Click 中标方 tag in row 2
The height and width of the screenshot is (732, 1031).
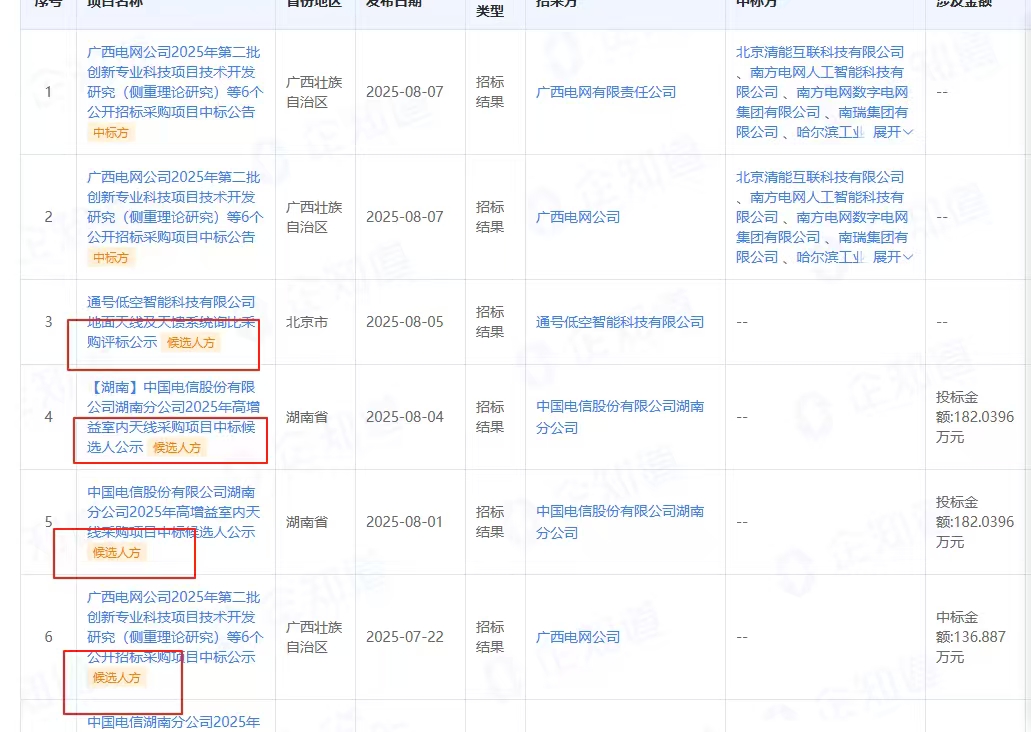[110, 258]
